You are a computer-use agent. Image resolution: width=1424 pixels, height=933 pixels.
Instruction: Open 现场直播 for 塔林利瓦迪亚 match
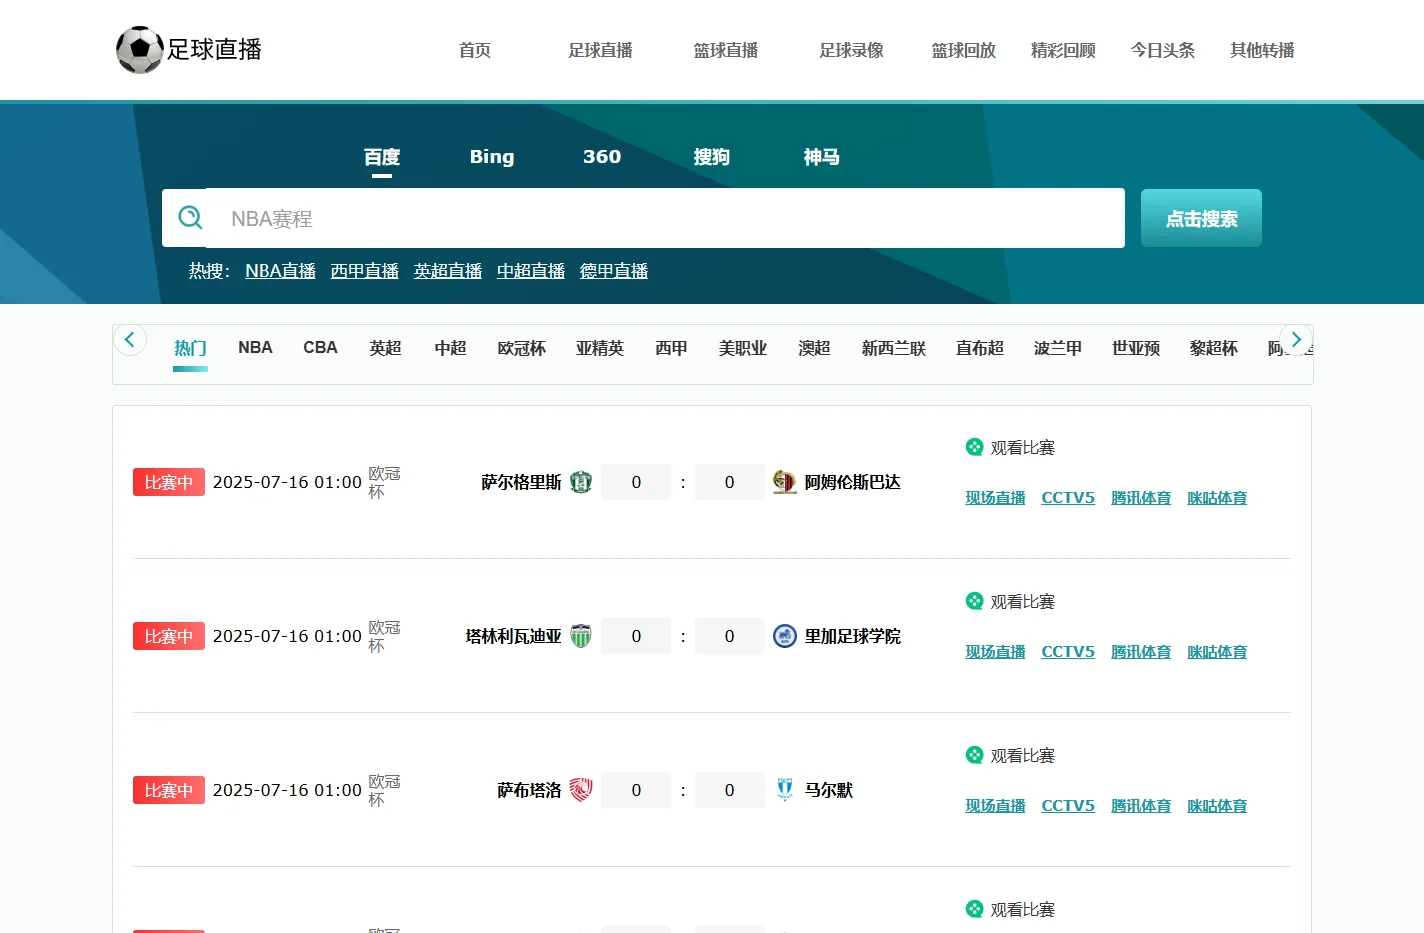click(995, 652)
